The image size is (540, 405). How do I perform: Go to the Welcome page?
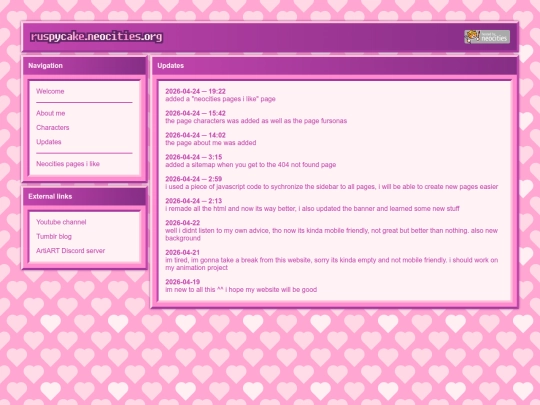(50, 91)
